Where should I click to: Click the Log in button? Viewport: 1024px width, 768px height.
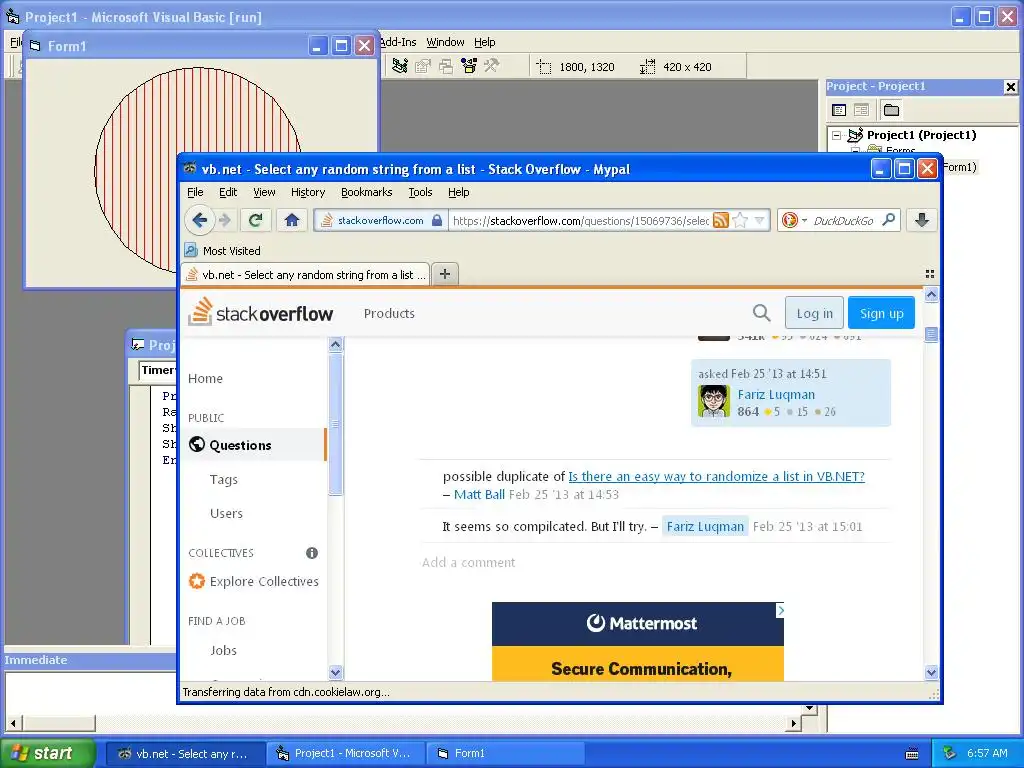pos(814,313)
